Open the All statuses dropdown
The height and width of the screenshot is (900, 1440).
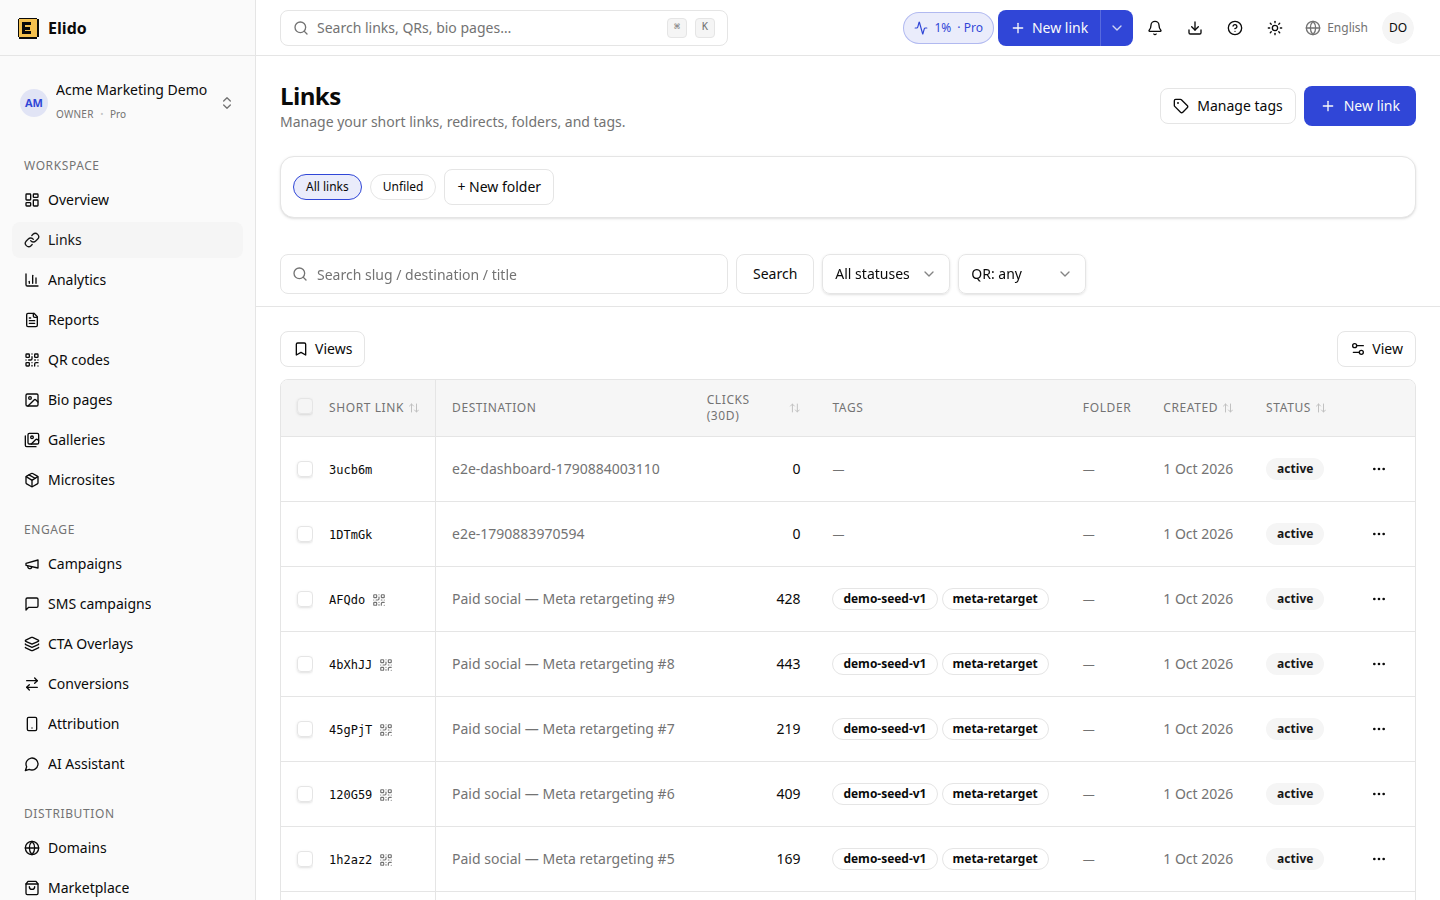886,274
